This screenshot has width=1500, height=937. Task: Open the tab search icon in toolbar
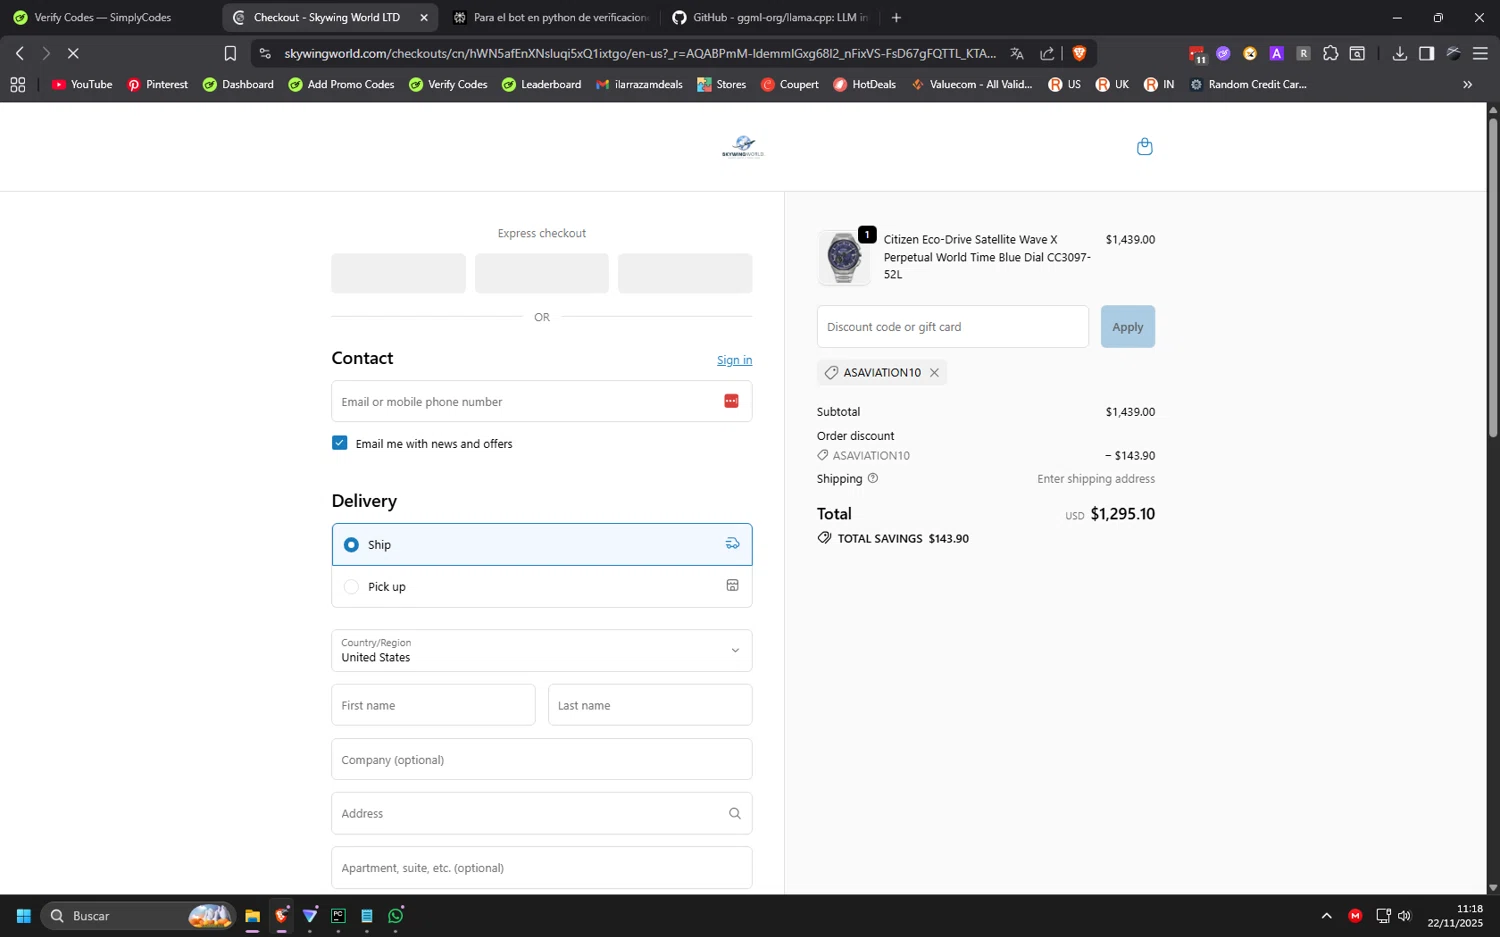(1357, 54)
